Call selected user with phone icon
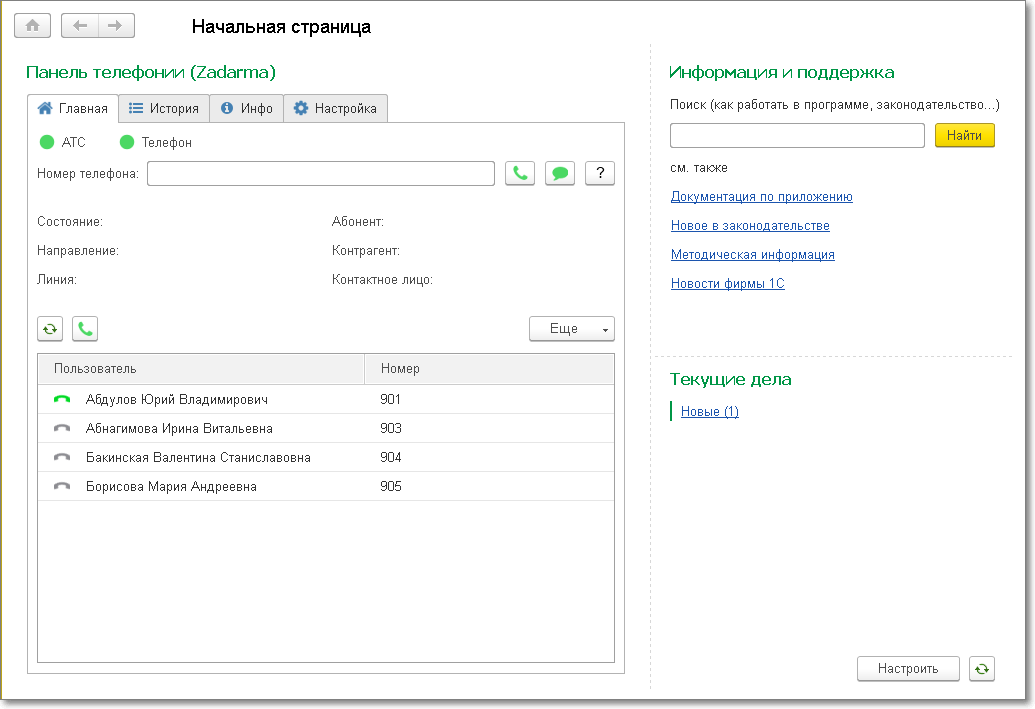Viewport: 1035px width, 709px height. tap(85, 329)
